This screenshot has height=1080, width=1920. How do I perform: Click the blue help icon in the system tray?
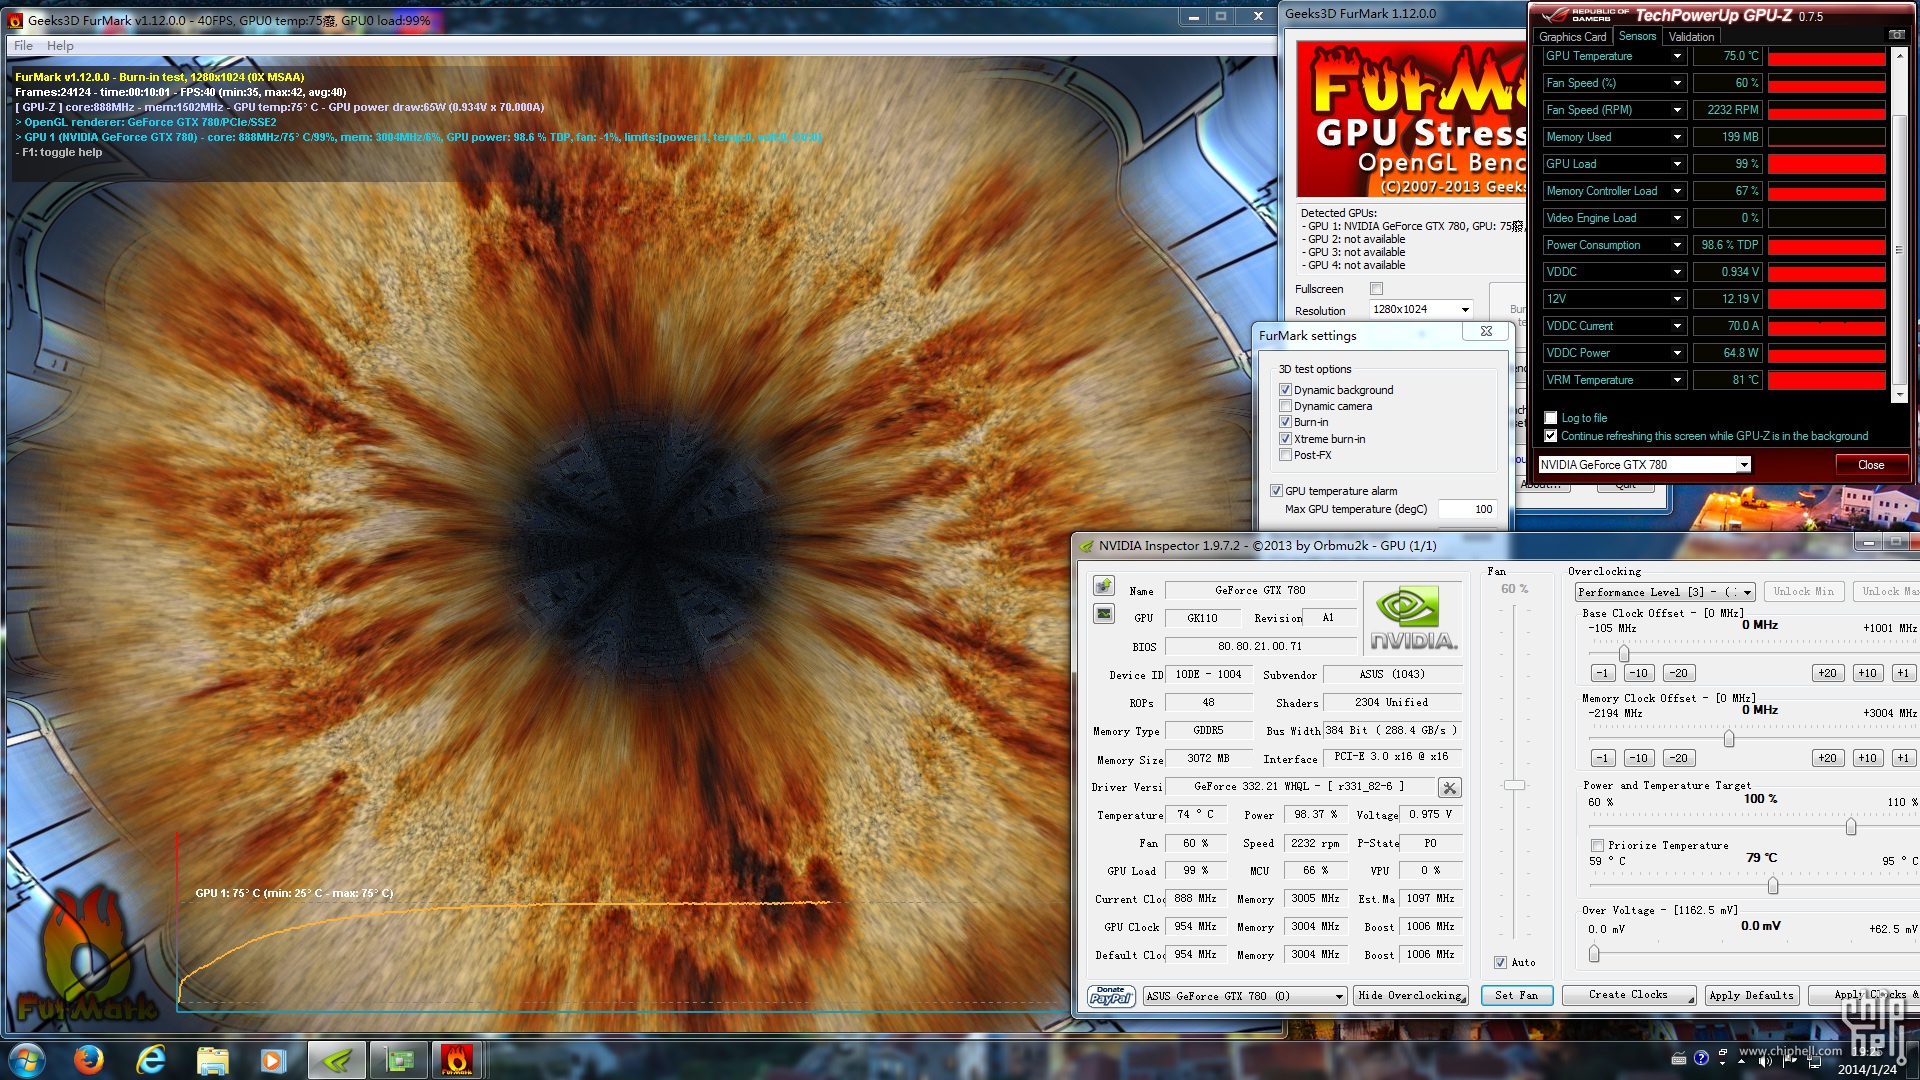[1701, 1058]
